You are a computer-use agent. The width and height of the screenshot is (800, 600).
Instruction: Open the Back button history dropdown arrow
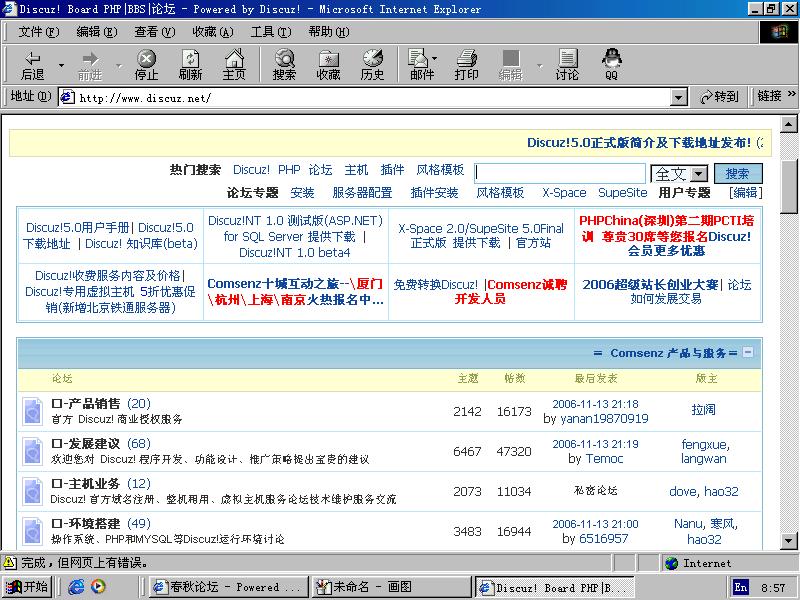[61, 65]
